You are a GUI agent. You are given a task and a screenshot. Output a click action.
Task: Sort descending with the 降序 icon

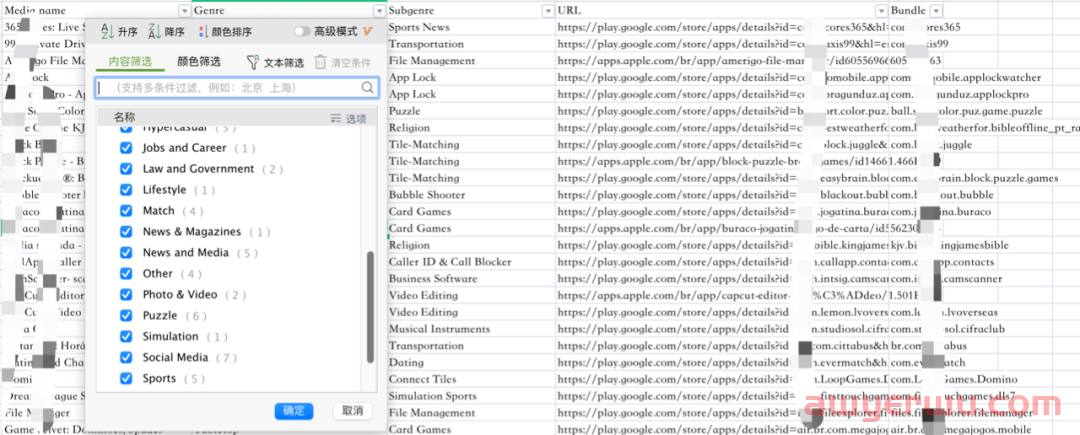tap(155, 32)
